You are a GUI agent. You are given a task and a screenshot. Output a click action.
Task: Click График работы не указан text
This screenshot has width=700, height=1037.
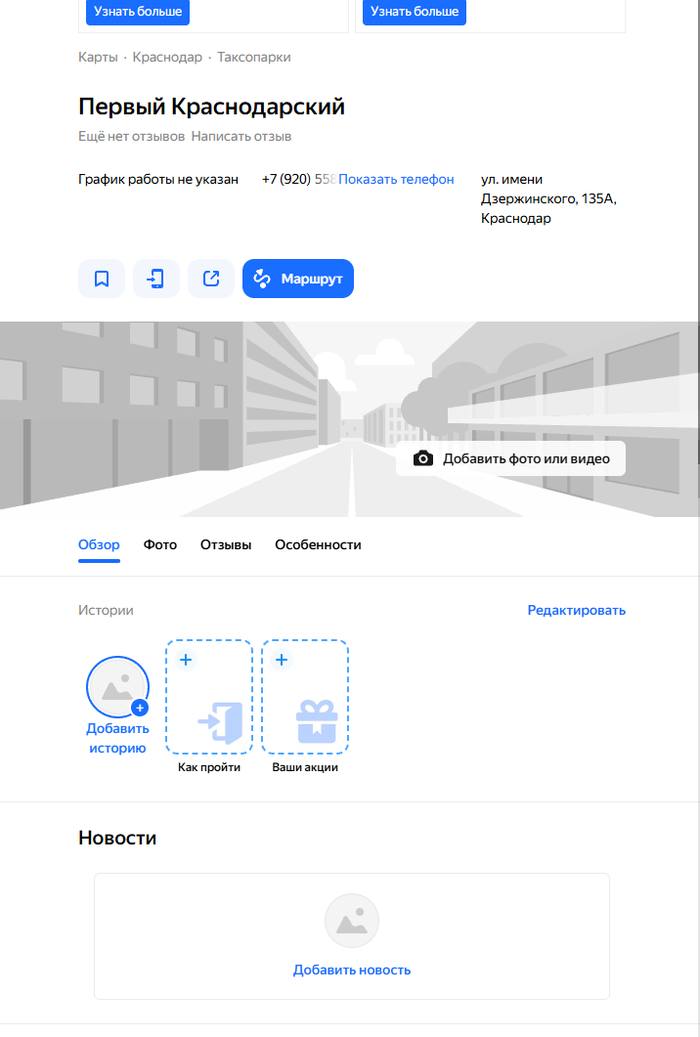pyautogui.click(x=158, y=179)
